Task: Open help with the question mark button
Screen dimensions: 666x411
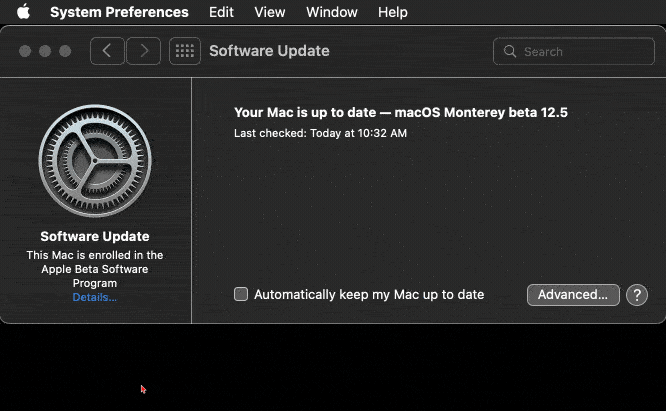Action: tap(637, 295)
